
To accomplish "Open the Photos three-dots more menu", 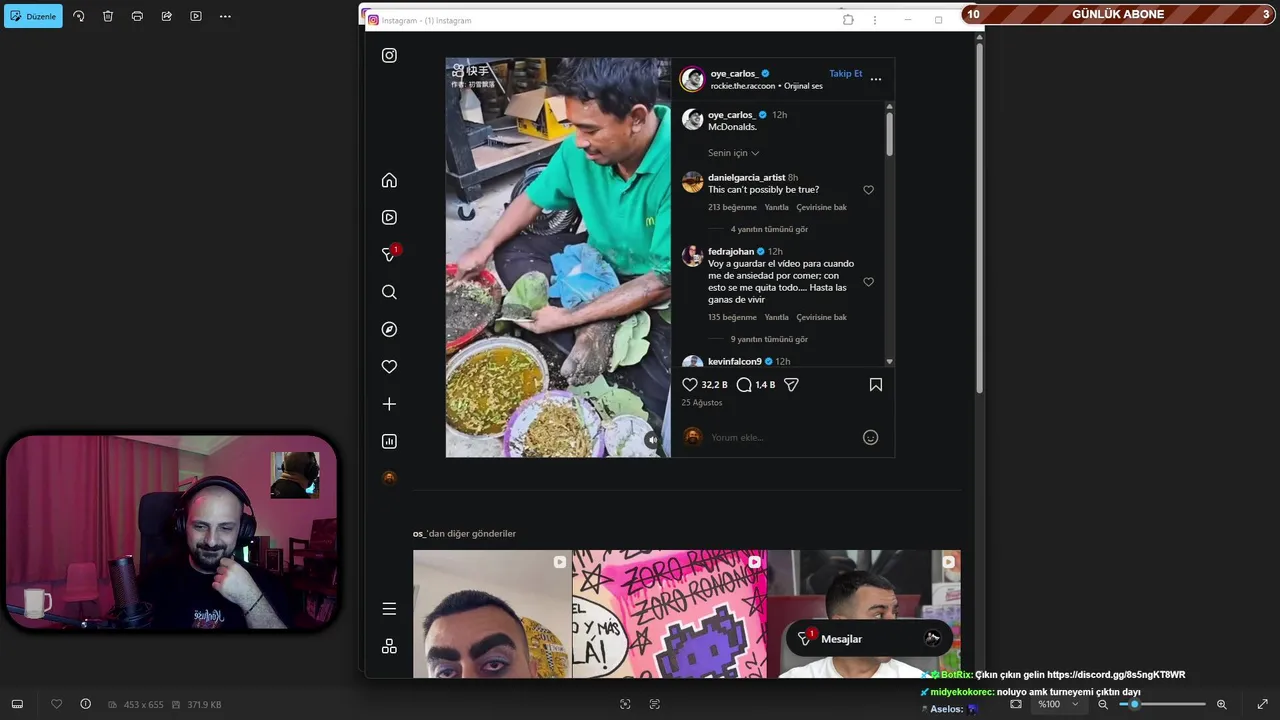I will tap(225, 16).
